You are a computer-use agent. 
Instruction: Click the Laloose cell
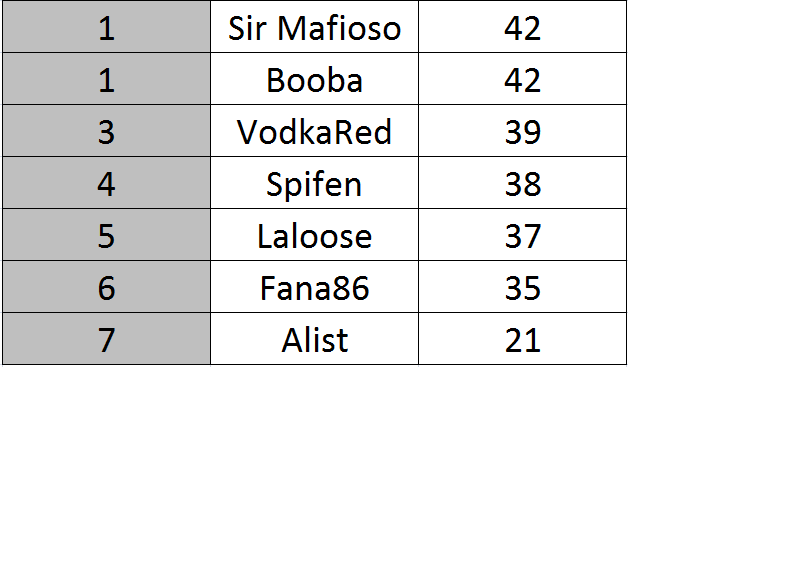pyautogui.click(x=314, y=235)
